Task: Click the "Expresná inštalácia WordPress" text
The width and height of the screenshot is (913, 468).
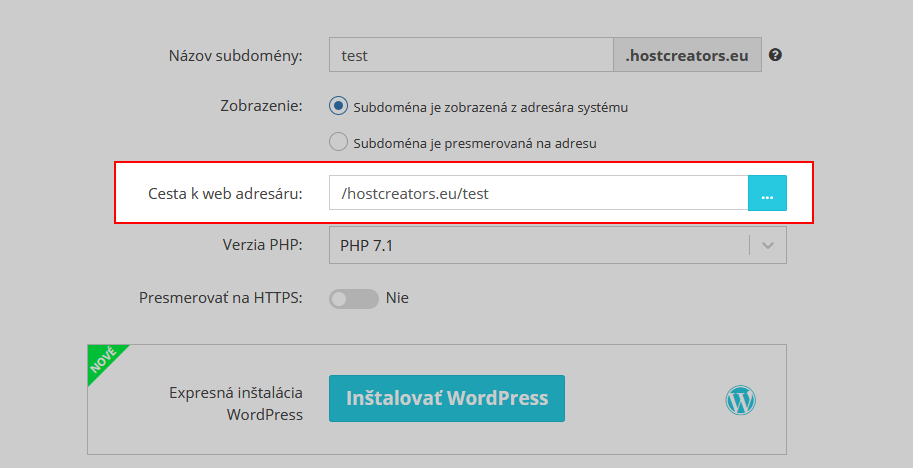Action: (x=236, y=403)
